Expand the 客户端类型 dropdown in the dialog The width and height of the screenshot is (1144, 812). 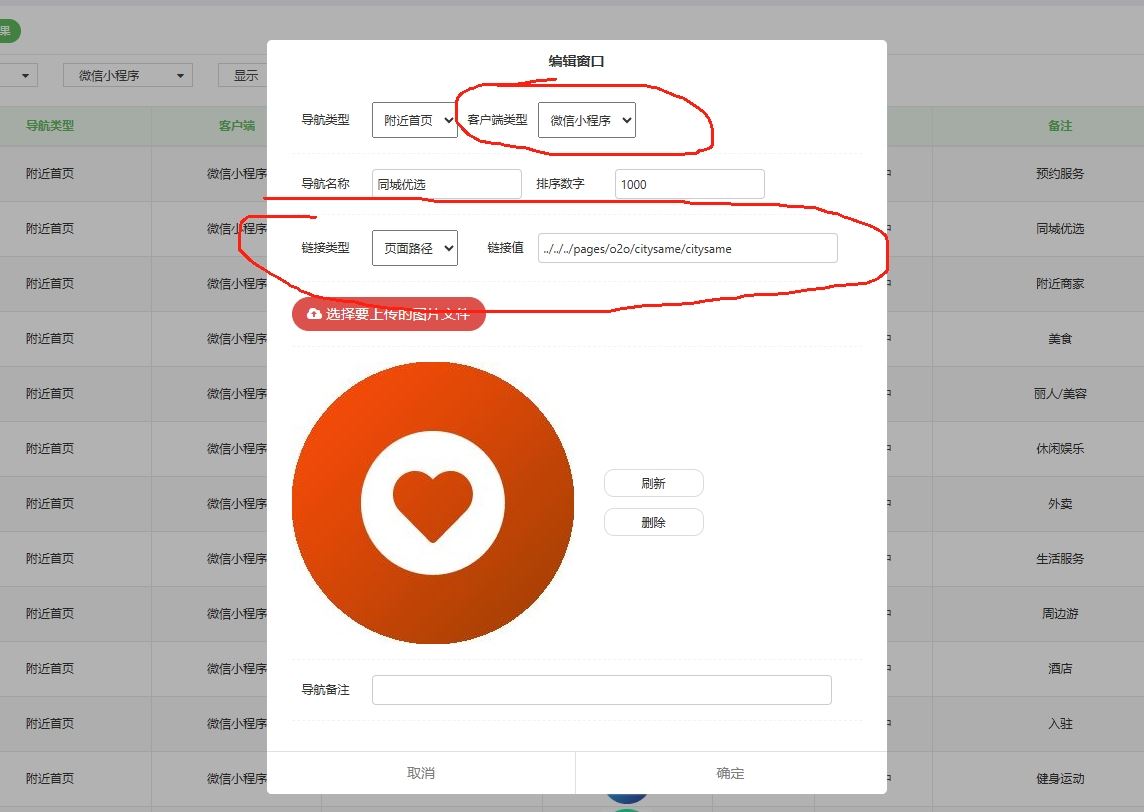(586, 120)
